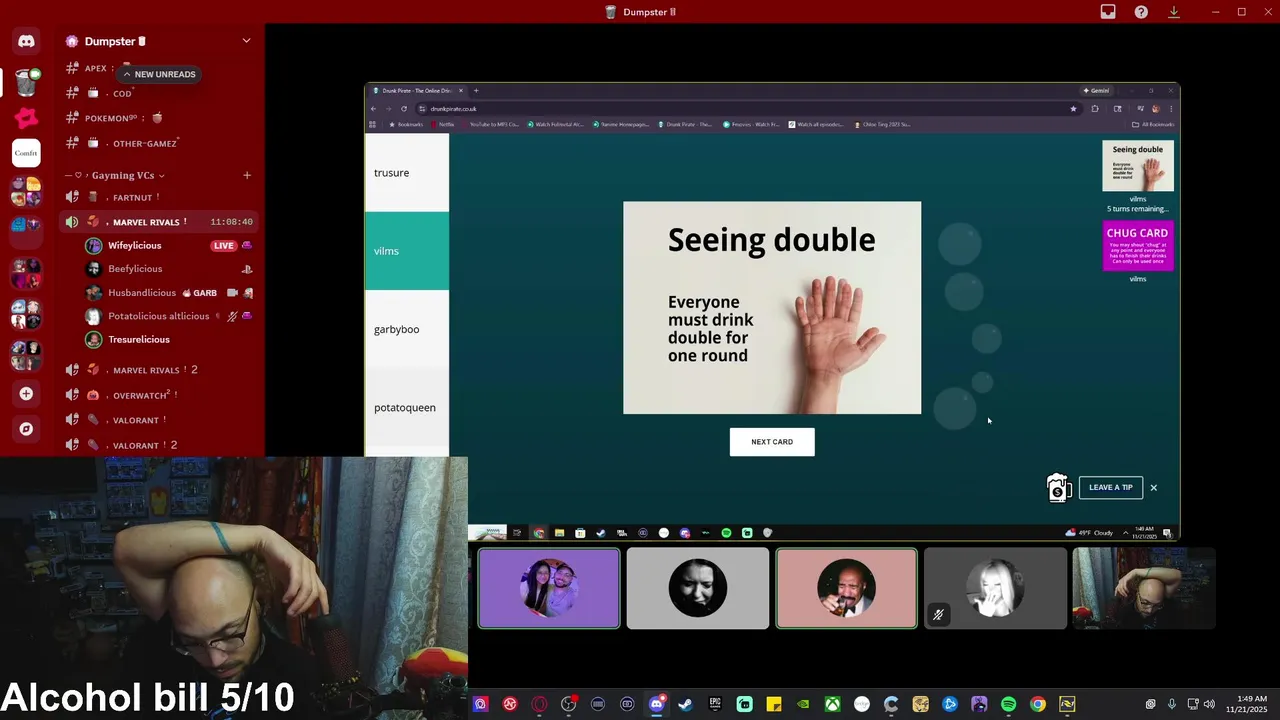The height and width of the screenshot is (720, 1280).
Task: Click LEAVE A TIP button
Action: pos(1110,487)
